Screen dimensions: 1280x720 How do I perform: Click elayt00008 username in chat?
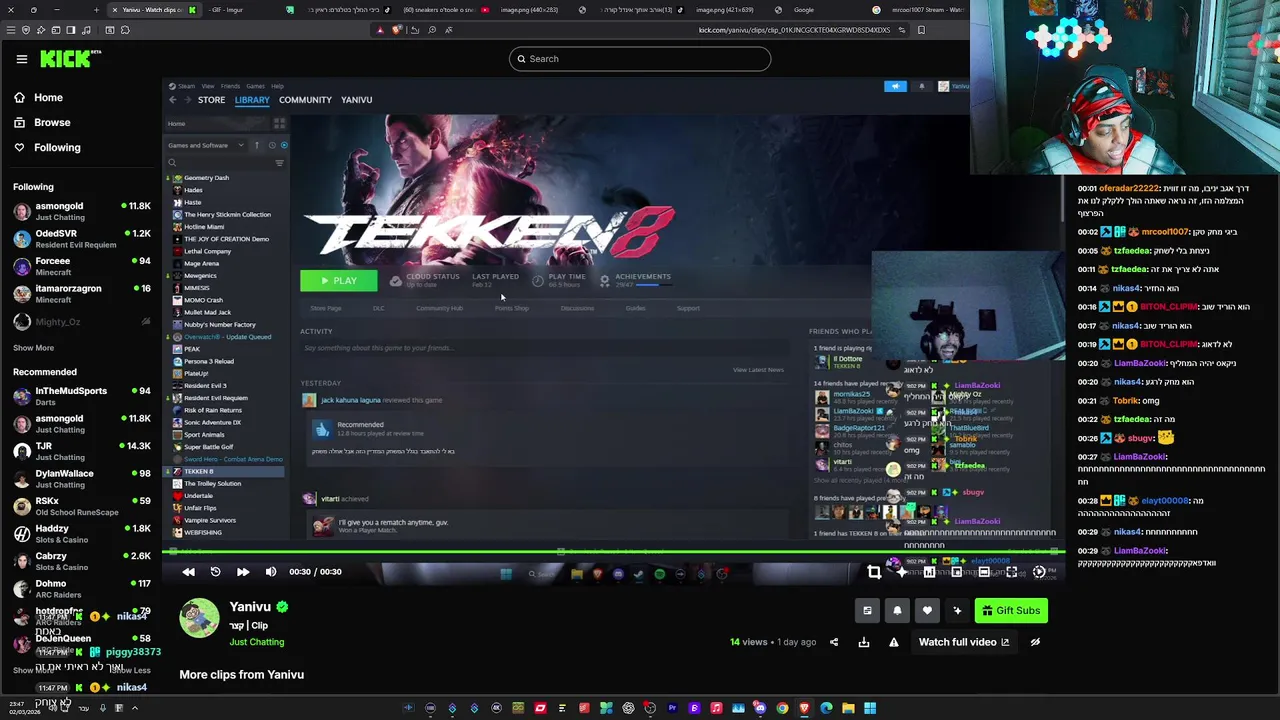point(1165,500)
